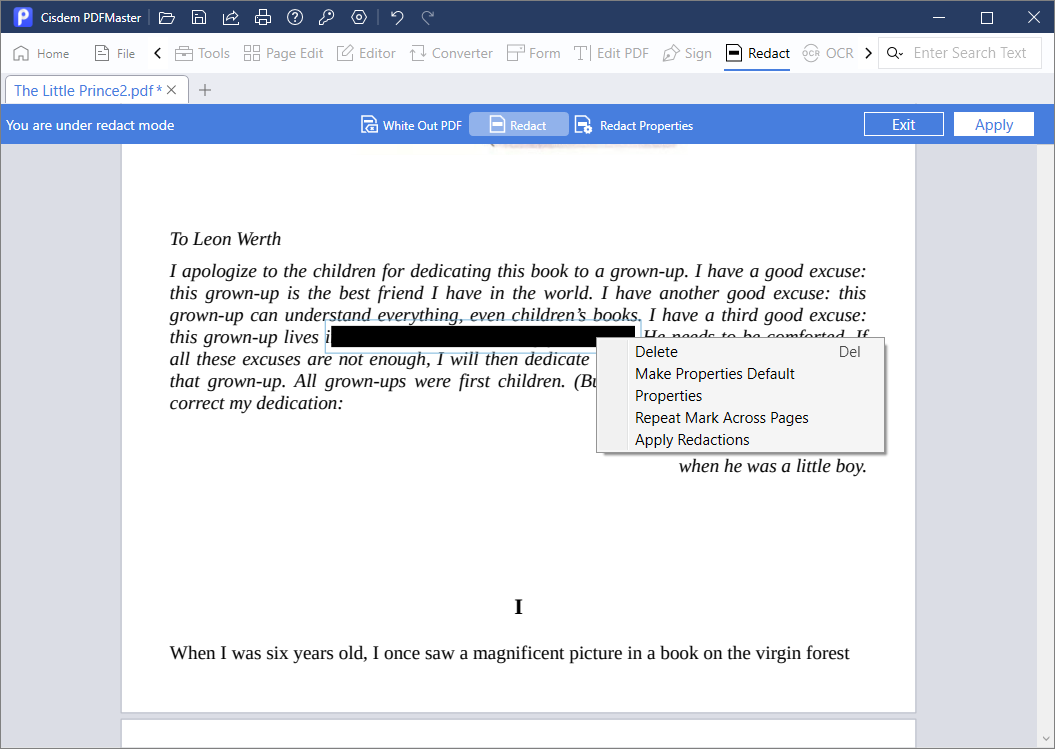Click the scroll down arrow
The height and width of the screenshot is (749, 1055).
[x=1046, y=740]
